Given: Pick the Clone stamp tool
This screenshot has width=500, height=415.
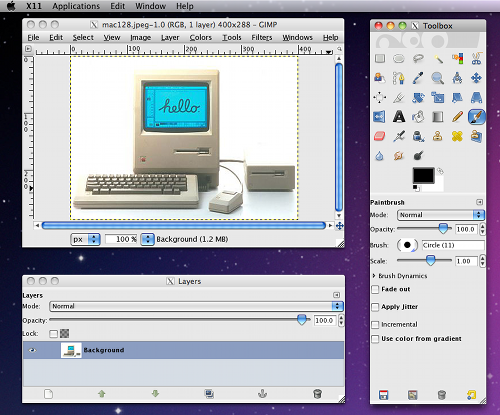Looking at the screenshot, I should (438, 136).
